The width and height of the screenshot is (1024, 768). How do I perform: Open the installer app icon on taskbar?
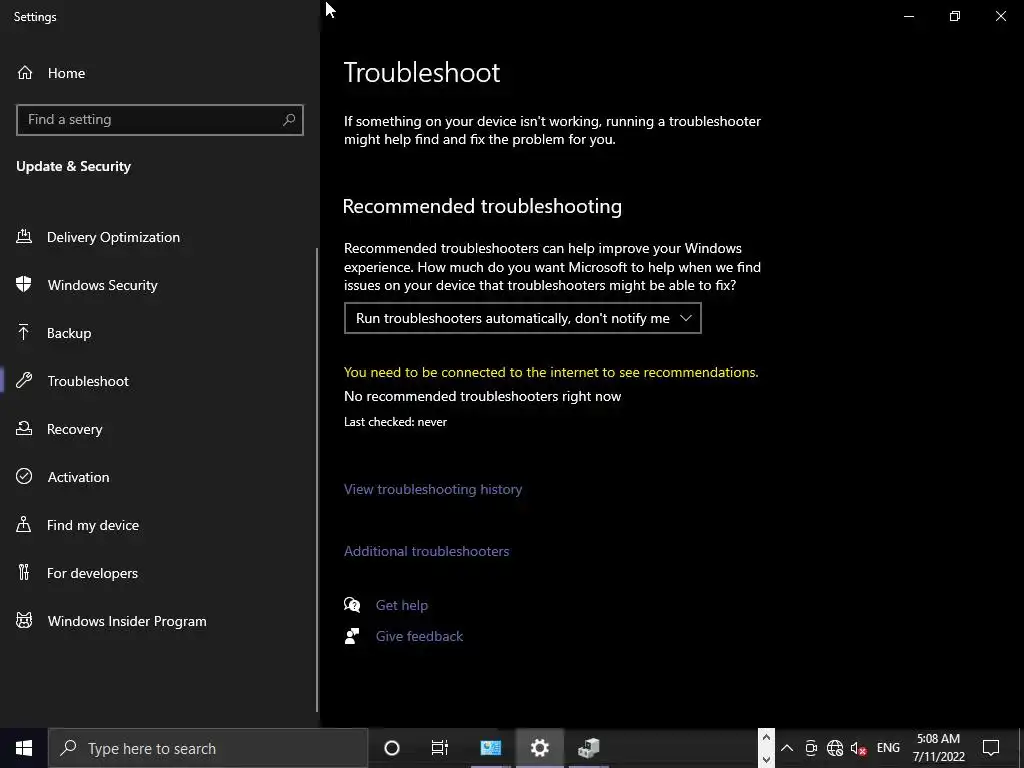[x=588, y=748]
